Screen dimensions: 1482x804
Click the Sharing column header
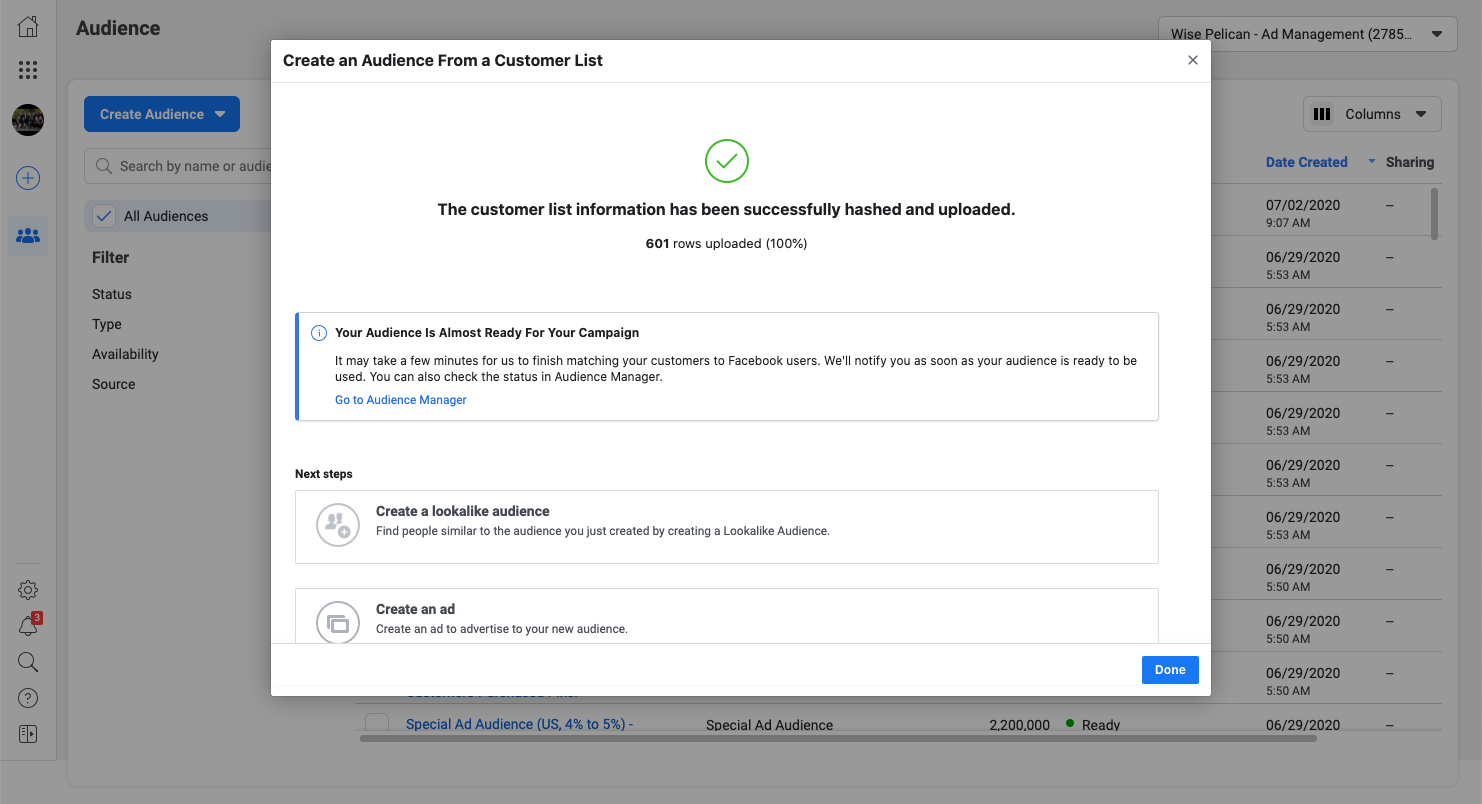[1410, 162]
